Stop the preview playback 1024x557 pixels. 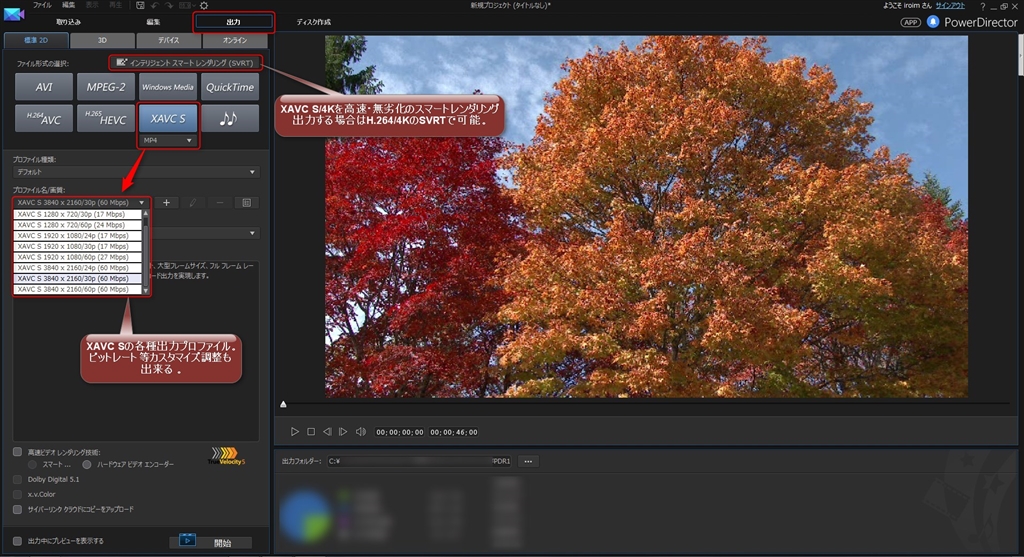[x=311, y=432]
